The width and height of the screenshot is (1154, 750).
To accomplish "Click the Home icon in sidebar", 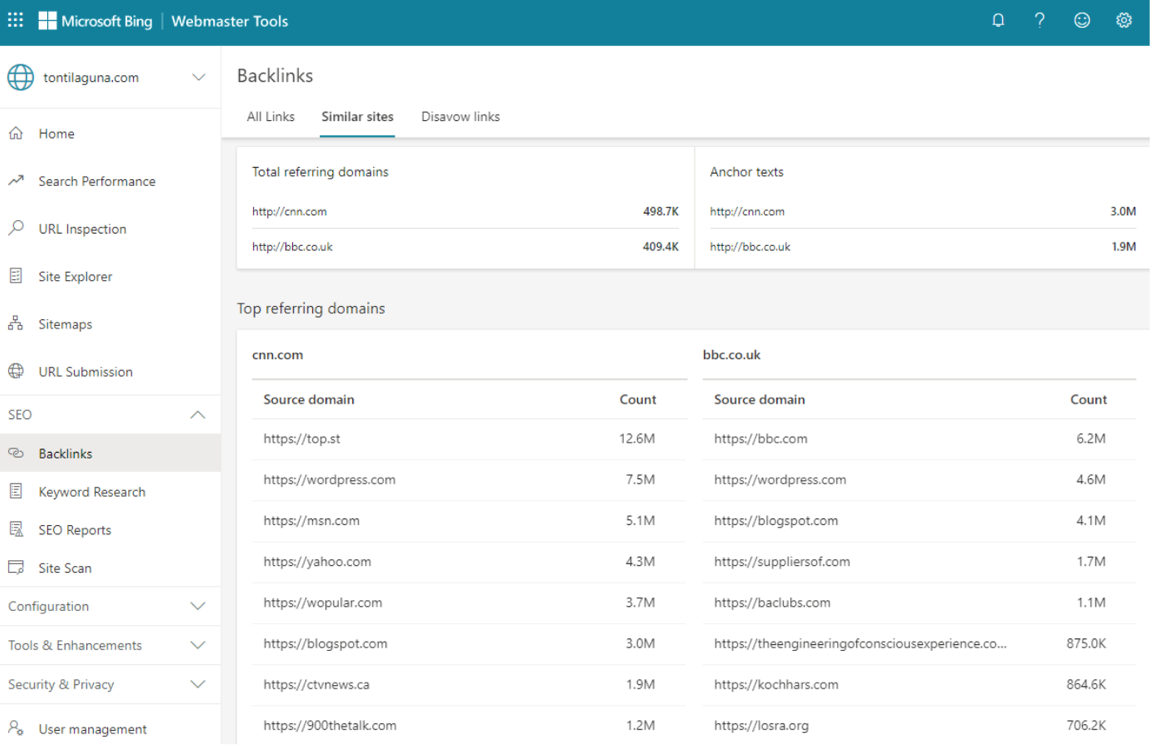I will pyautogui.click(x=16, y=133).
